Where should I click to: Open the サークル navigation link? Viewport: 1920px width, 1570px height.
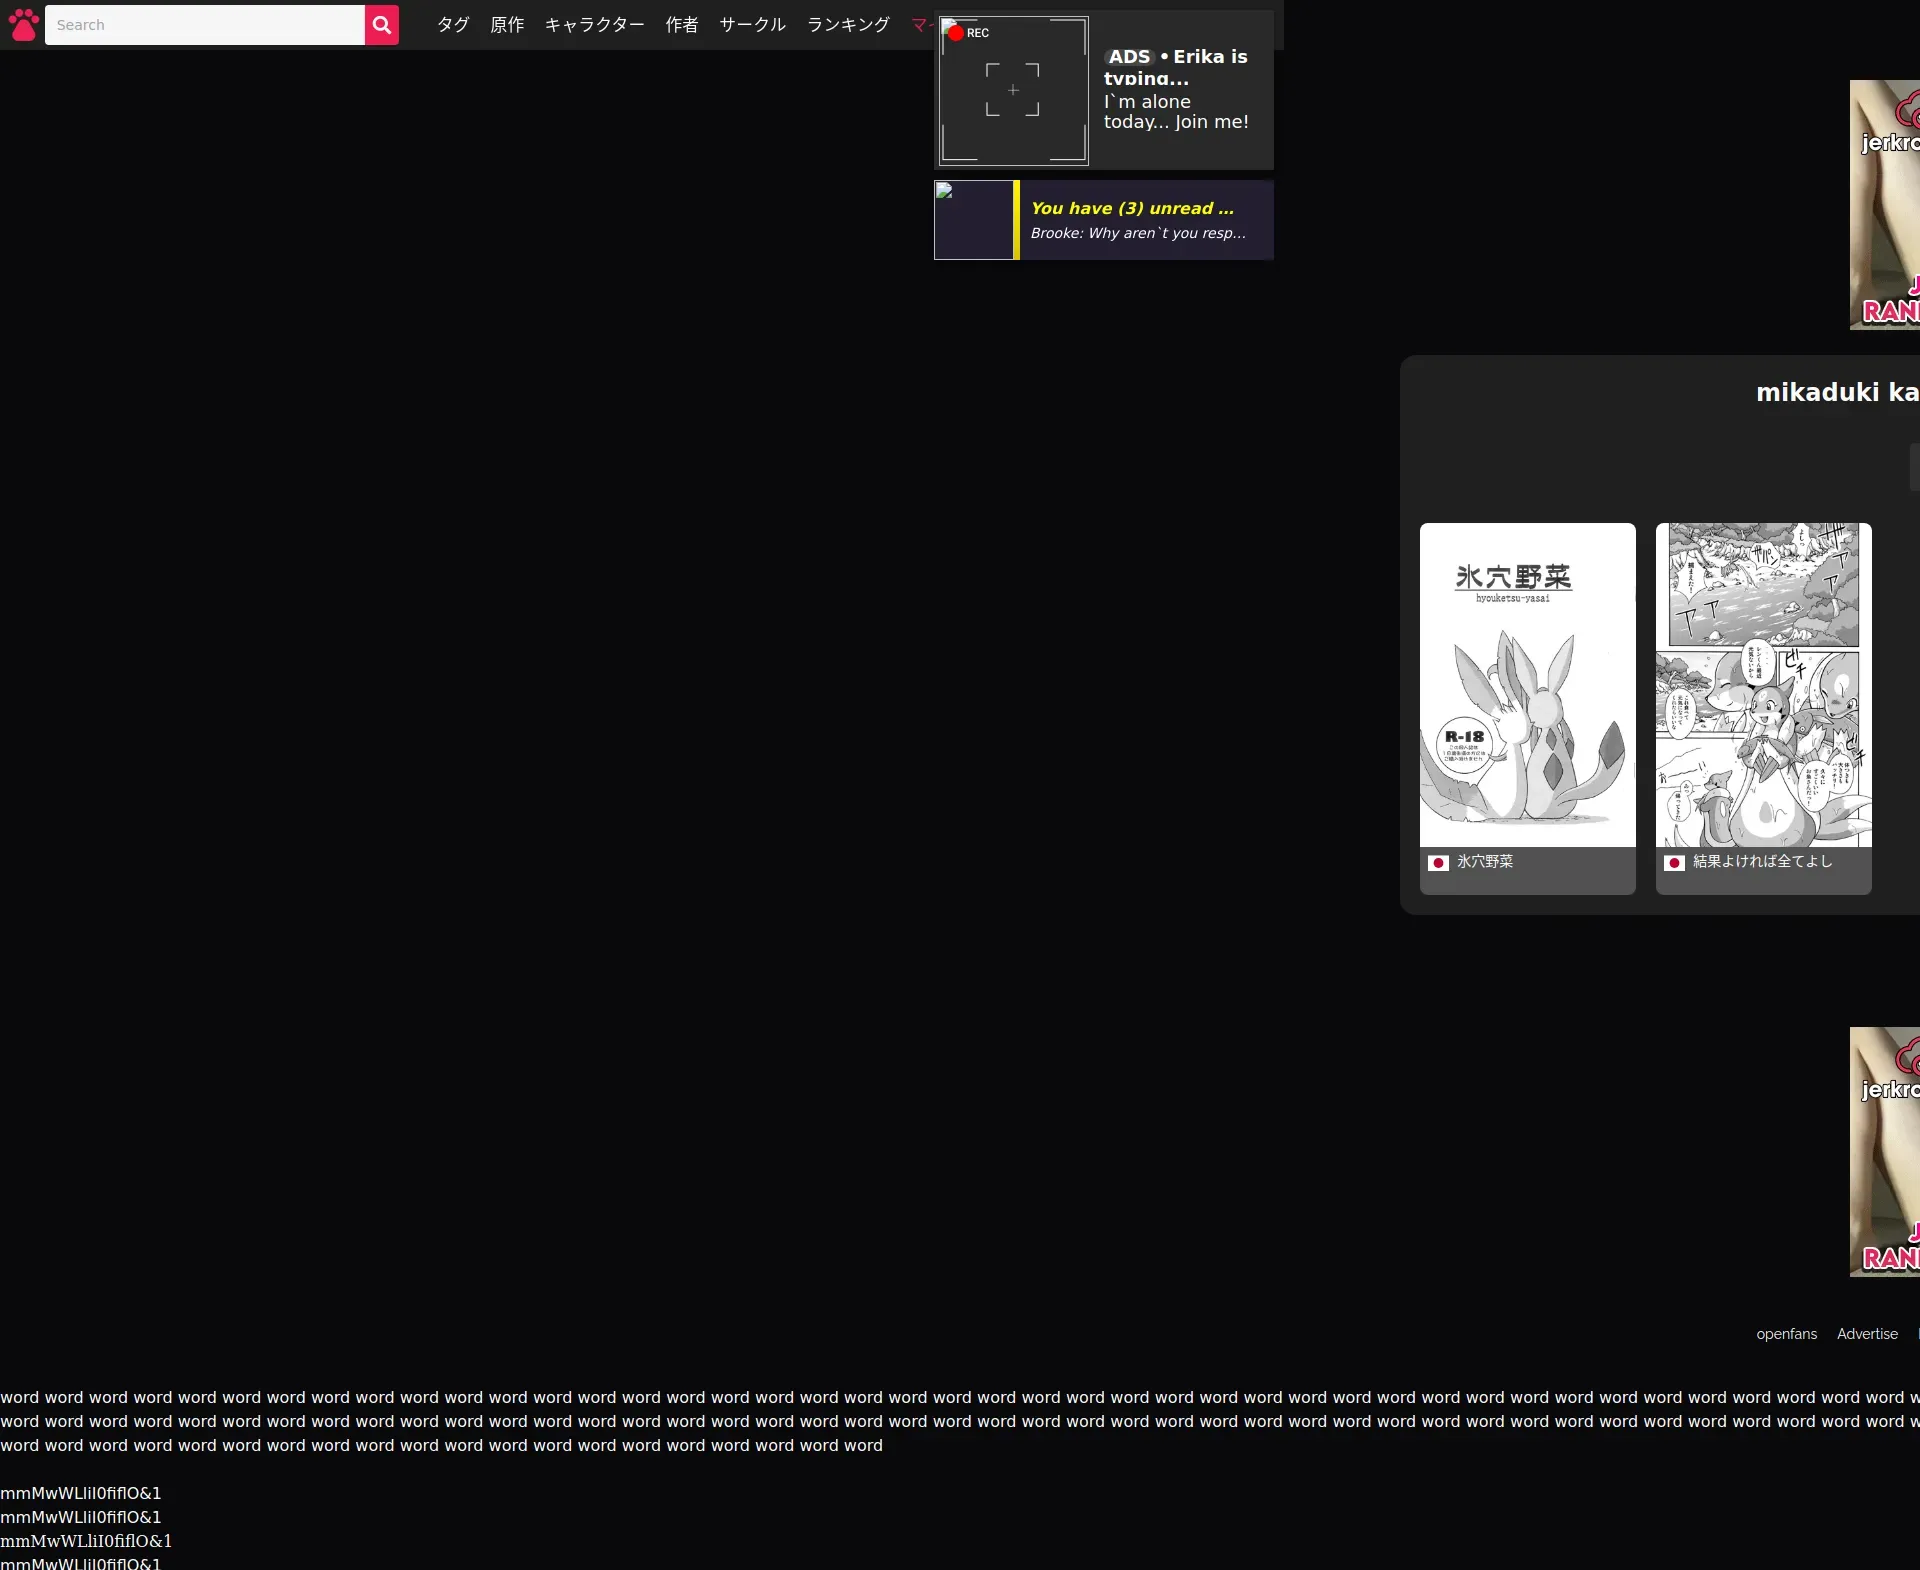(752, 25)
